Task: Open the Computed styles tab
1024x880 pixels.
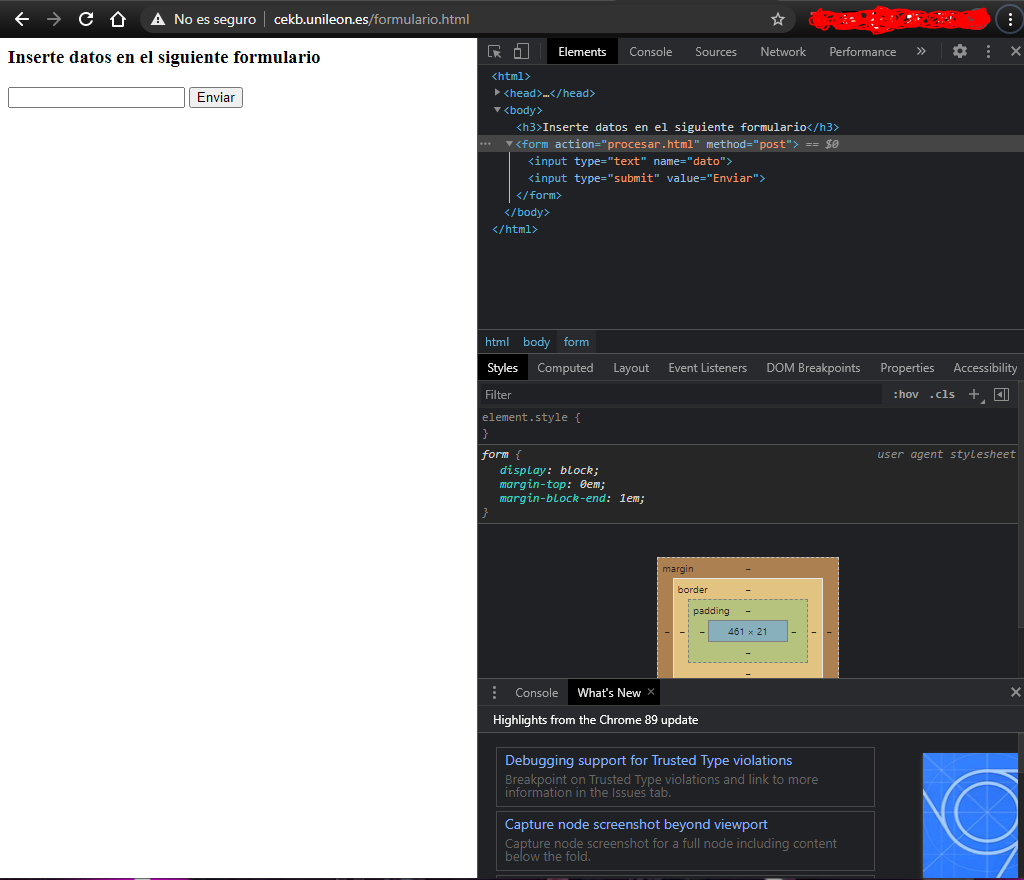Action: pos(565,368)
